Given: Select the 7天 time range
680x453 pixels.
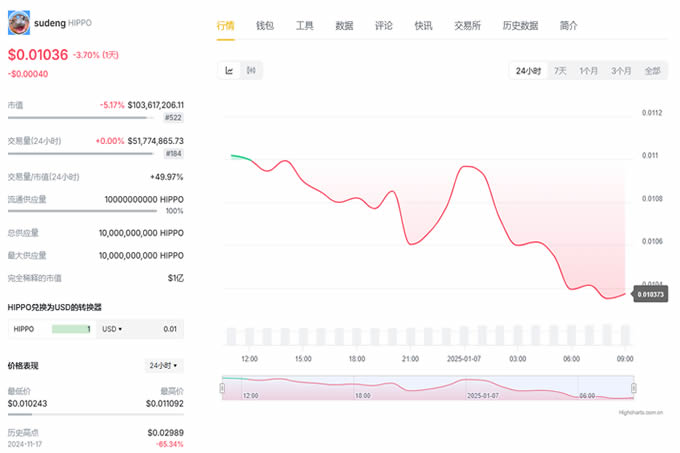Looking at the screenshot, I should [x=560, y=71].
